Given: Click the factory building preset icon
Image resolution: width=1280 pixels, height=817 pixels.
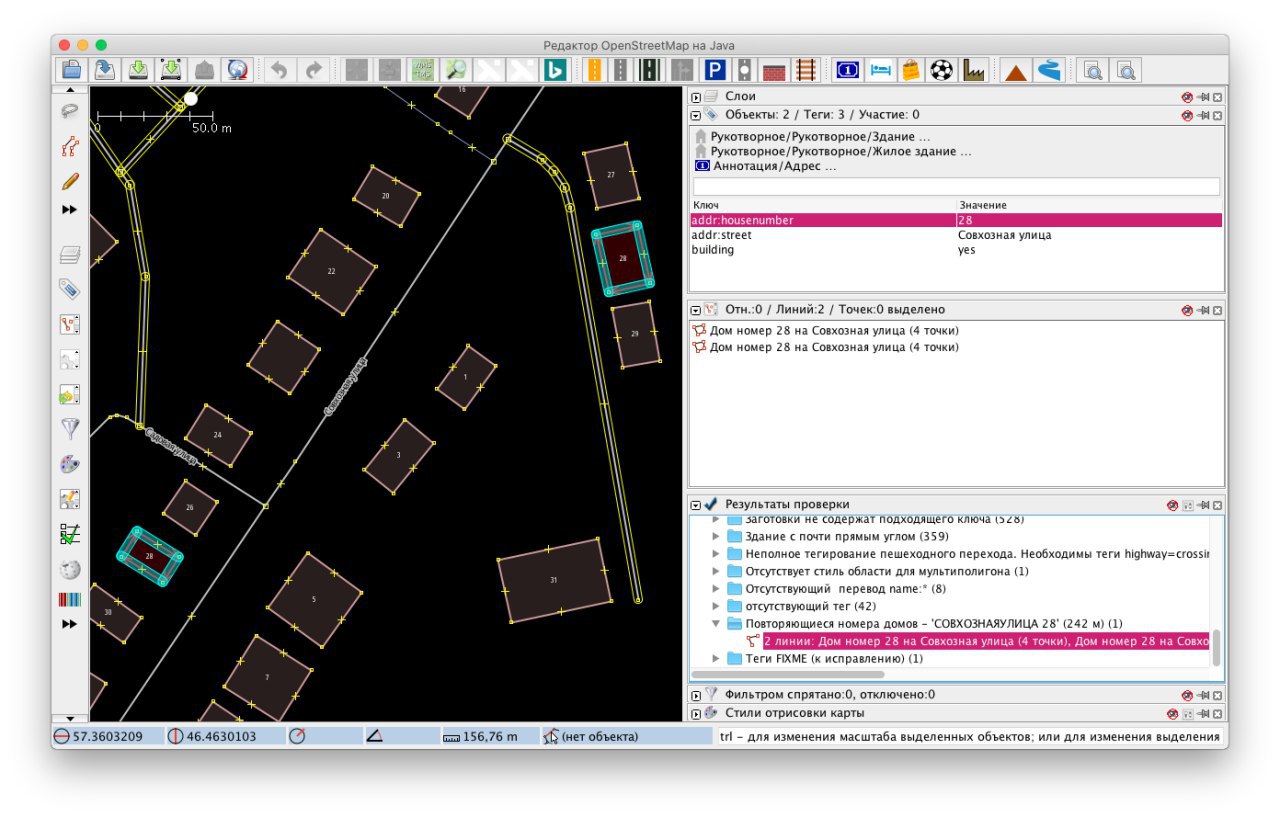Looking at the screenshot, I should (973, 70).
